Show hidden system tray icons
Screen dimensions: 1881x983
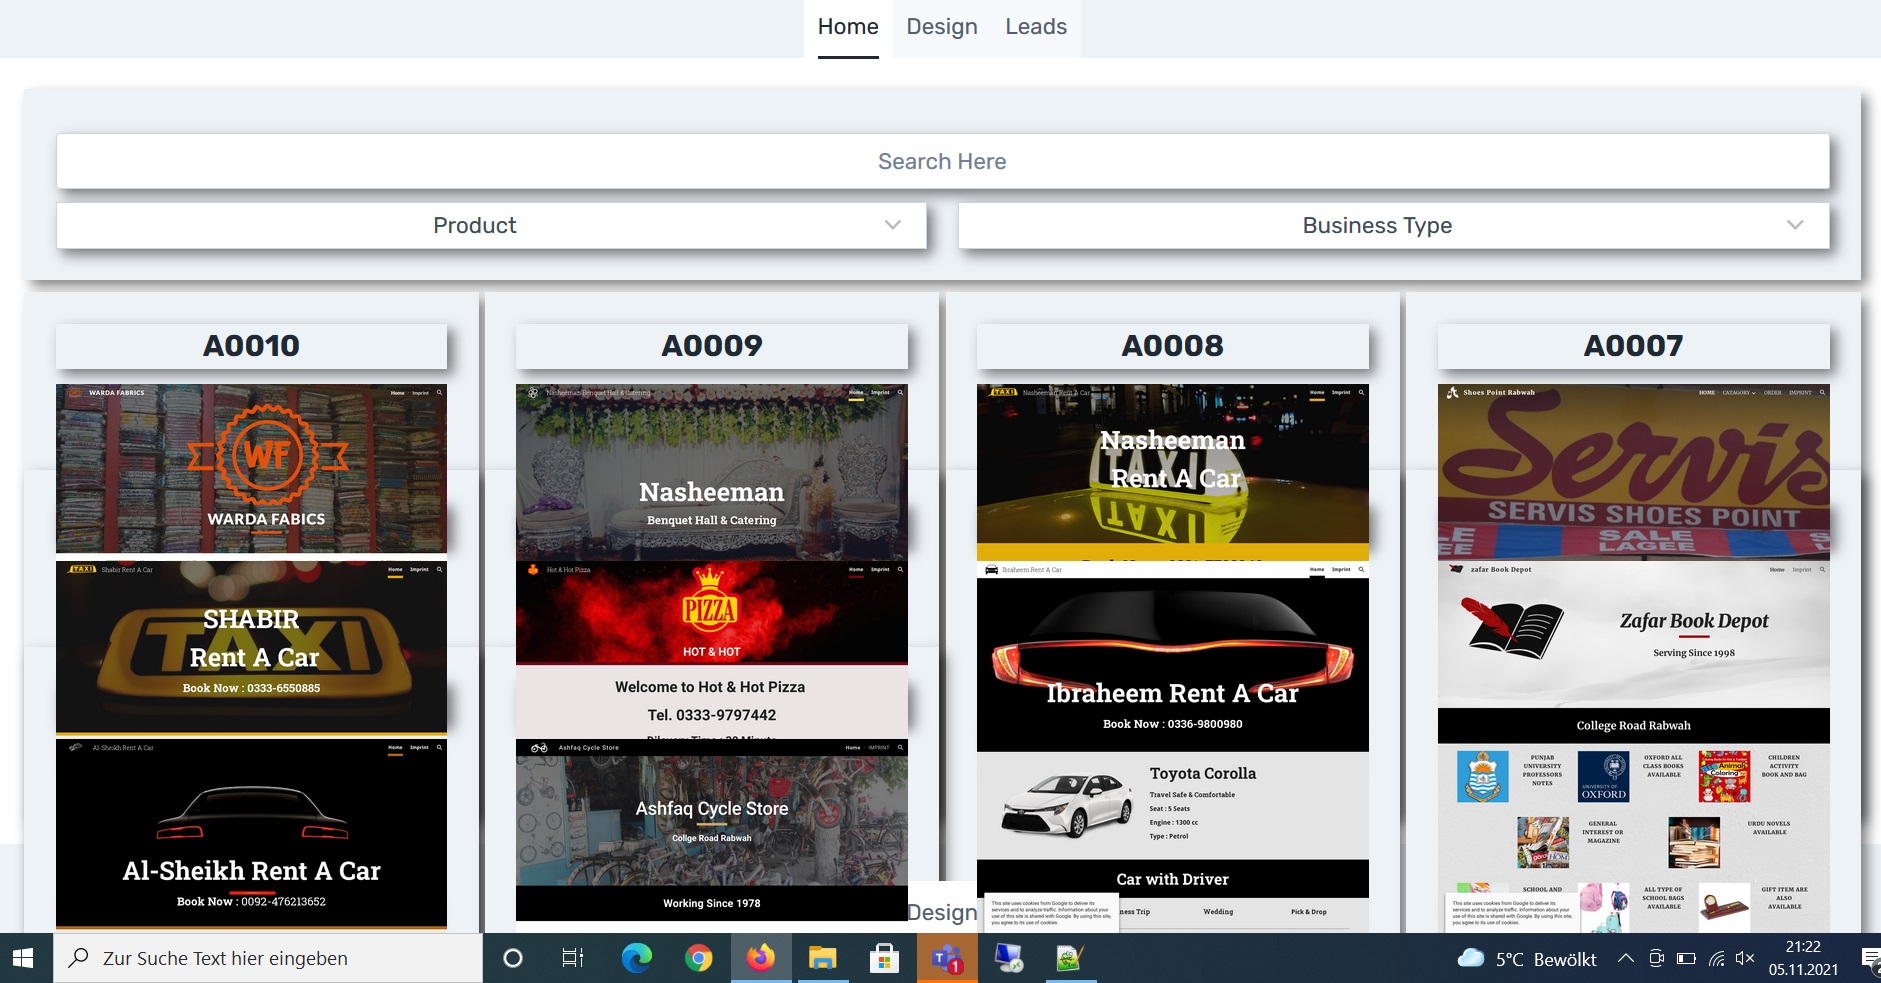1626,958
